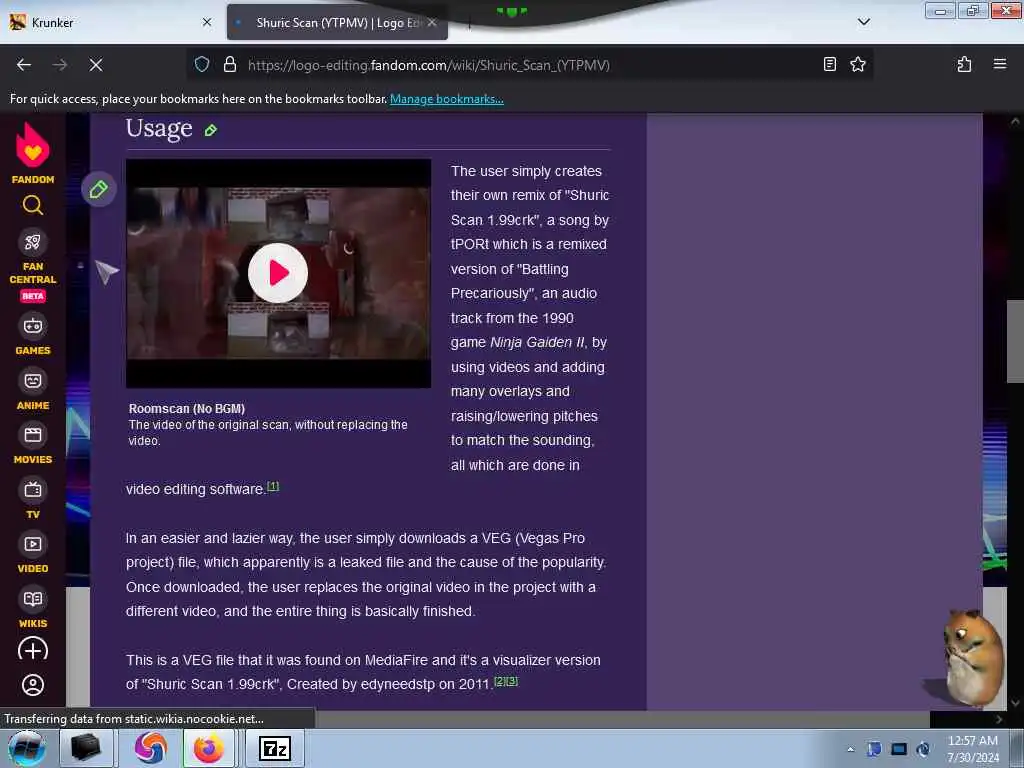Viewport: 1024px width, 768px height.
Task: Stop loading the page
Action: coord(96,65)
